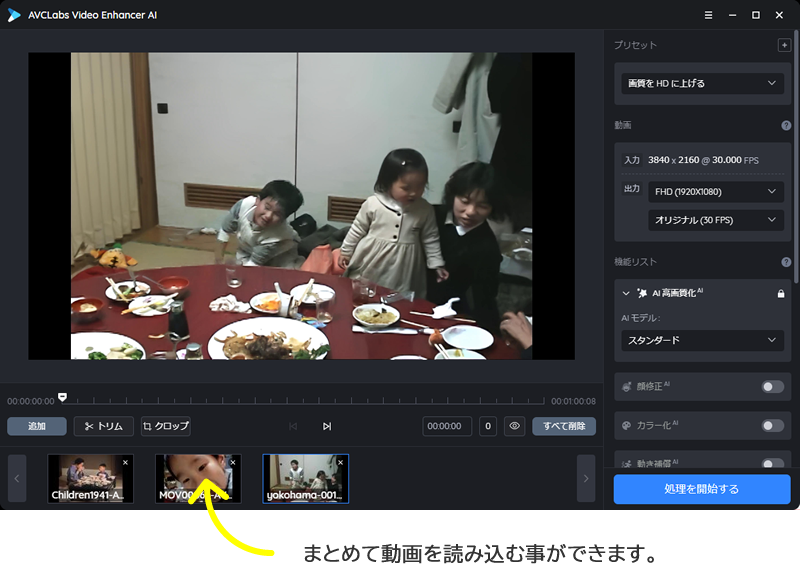Click the 処理を開始する button

click(x=701, y=489)
